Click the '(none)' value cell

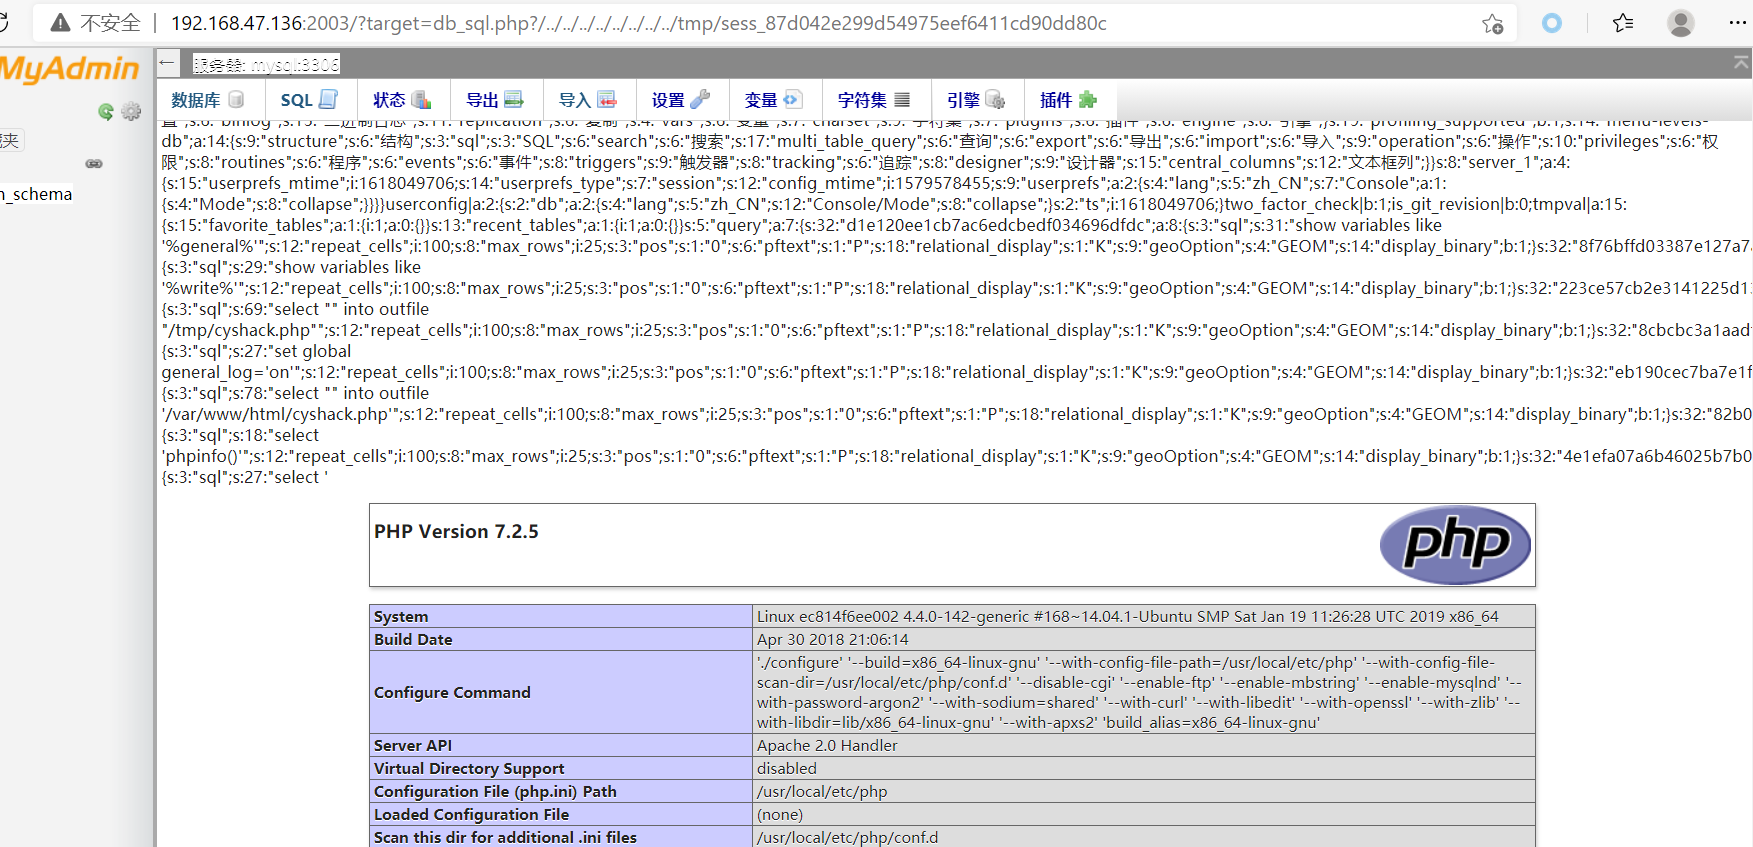[x=1143, y=815]
